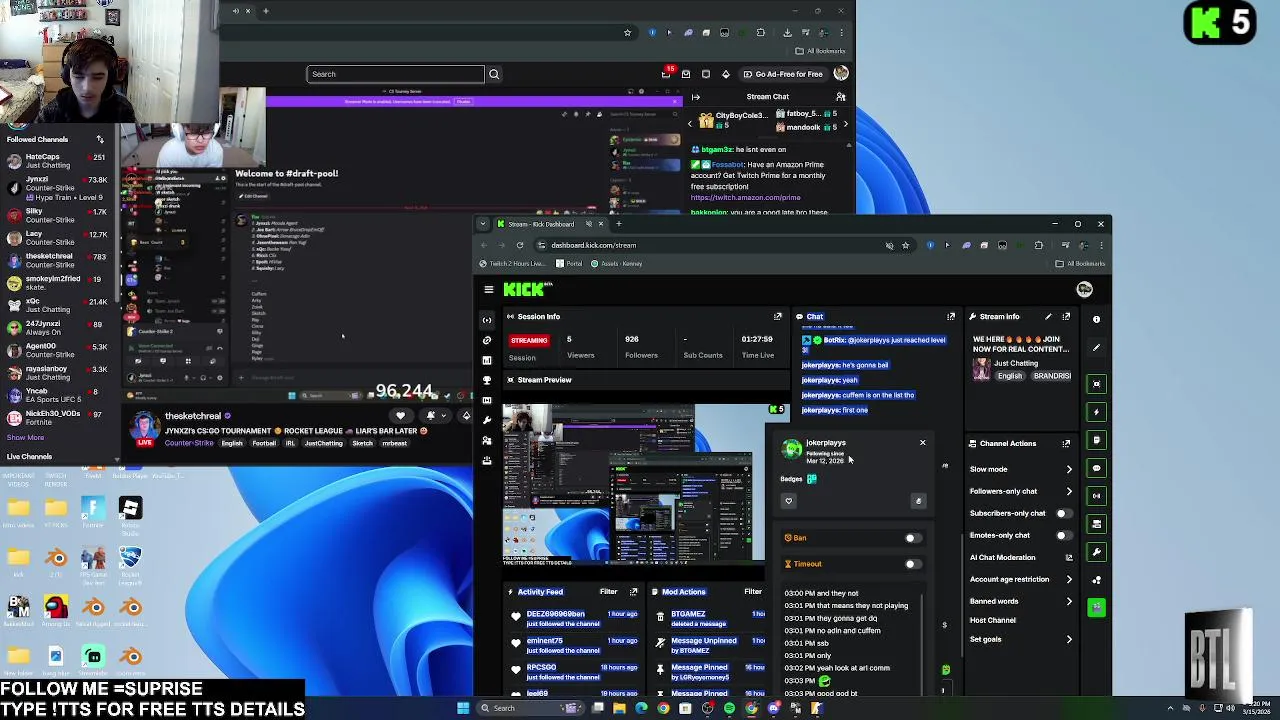
Task: Open the Kick profile avatar menu
Action: point(1084,289)
